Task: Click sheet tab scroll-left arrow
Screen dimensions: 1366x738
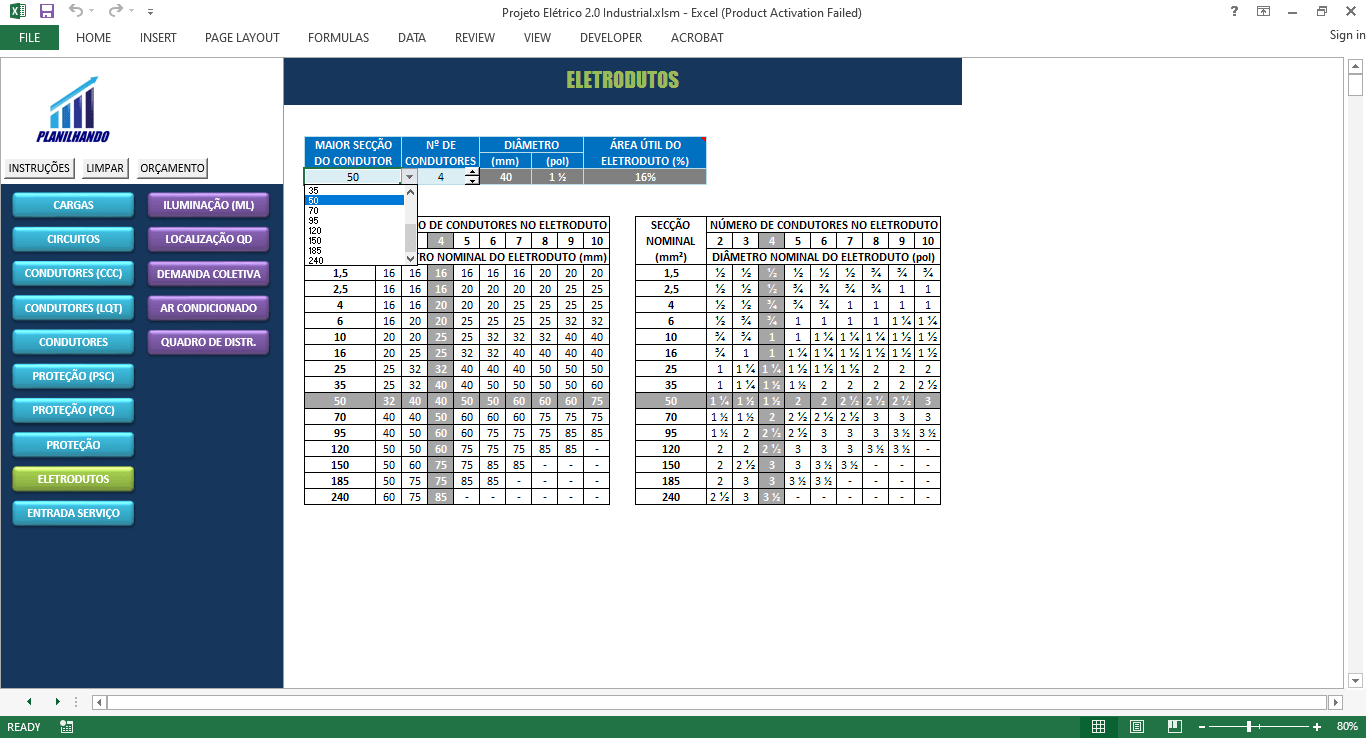Action: point(29,701)
